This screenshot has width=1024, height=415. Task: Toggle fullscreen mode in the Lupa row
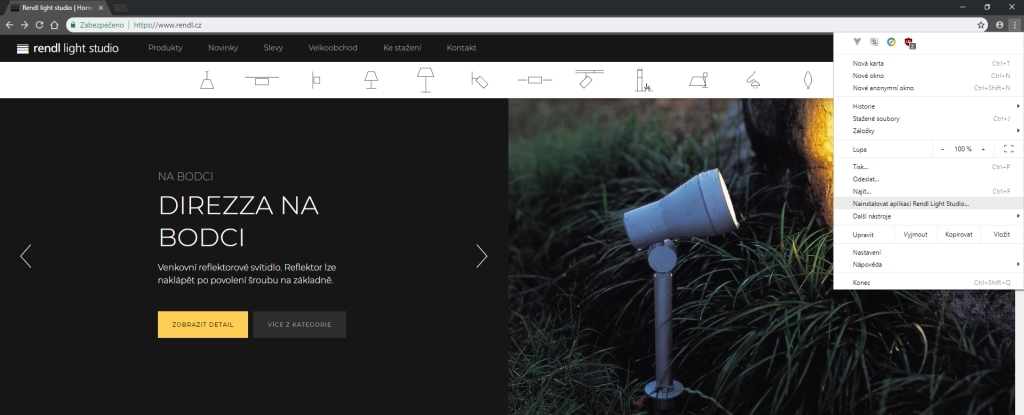tap(1008, 148)
